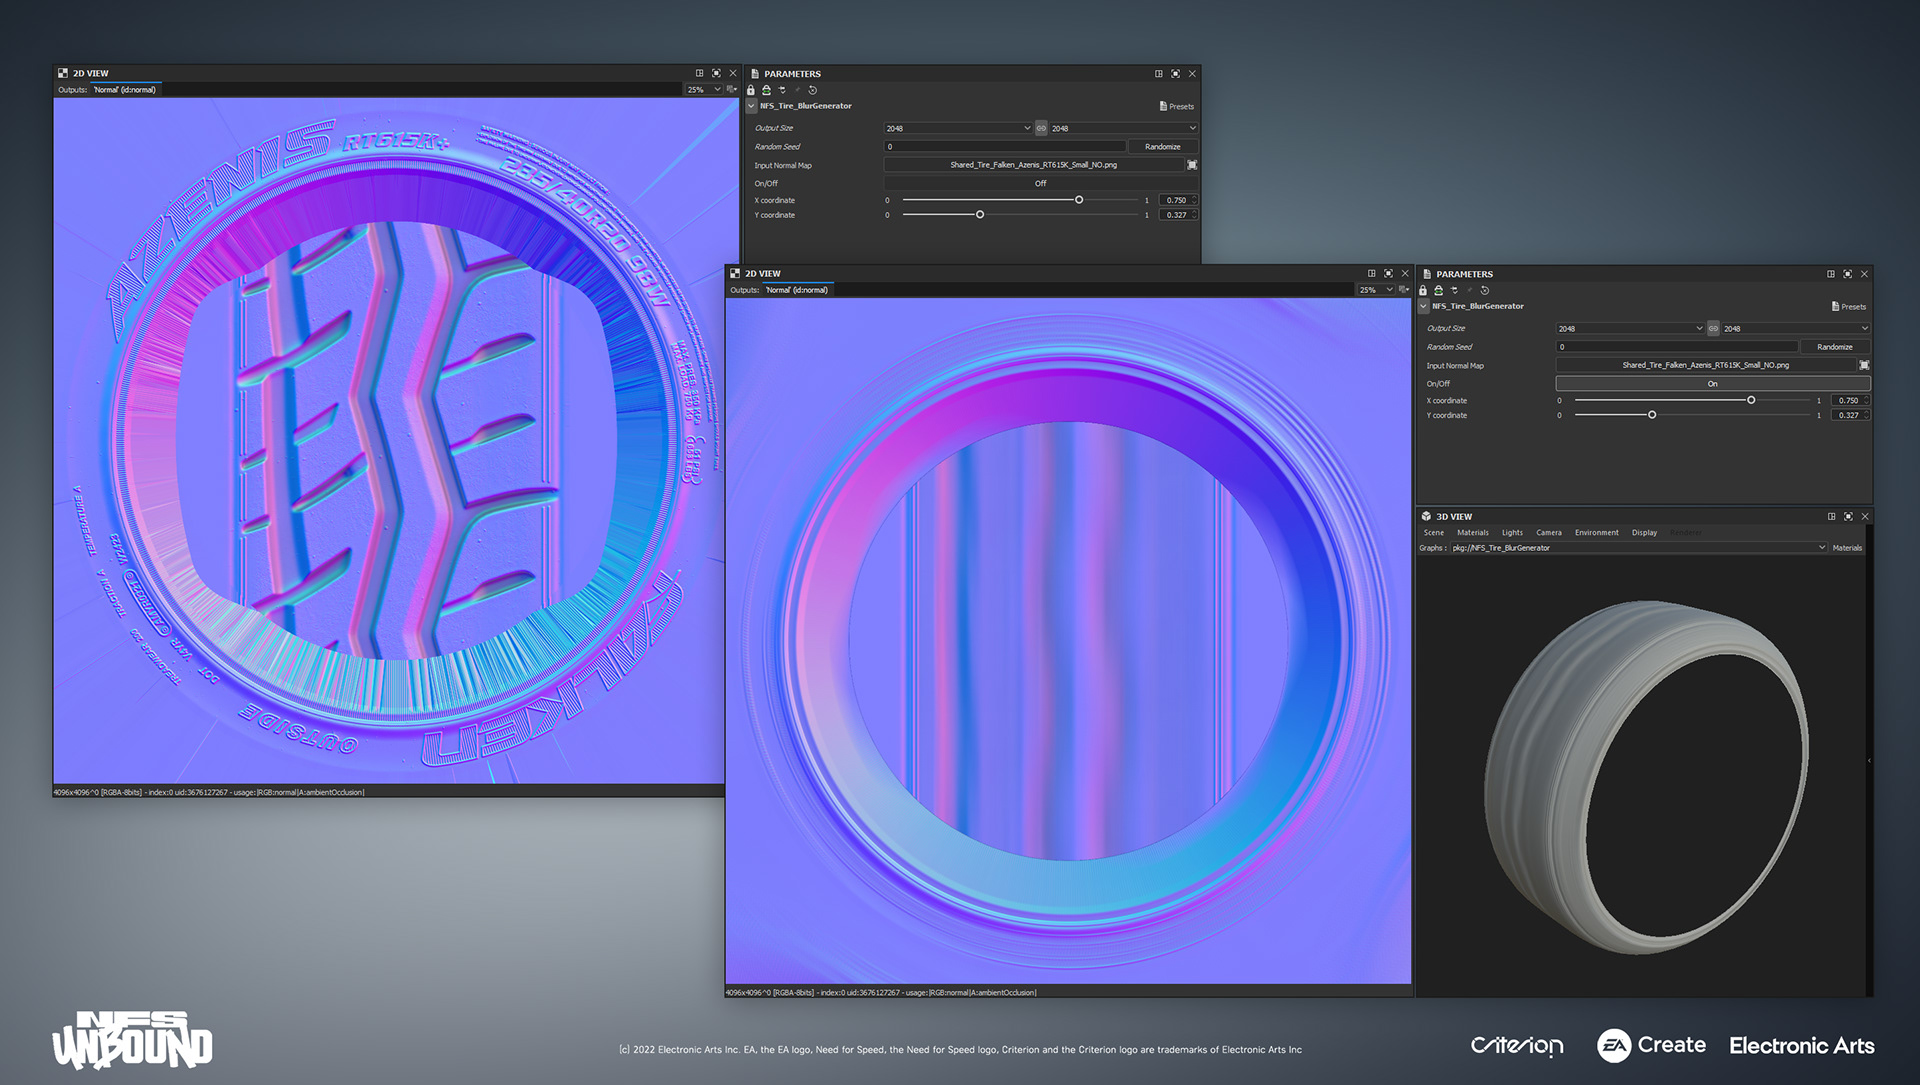Select 'Normal' output tab in front 2D View
The image size is (1920, 1085).
tap(797, 290)
